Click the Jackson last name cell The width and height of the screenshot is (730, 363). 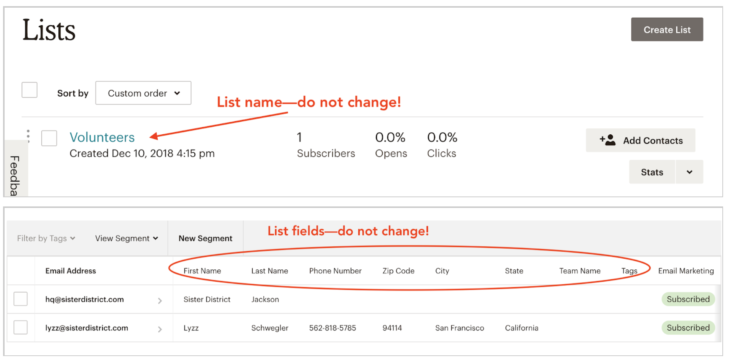265,300
